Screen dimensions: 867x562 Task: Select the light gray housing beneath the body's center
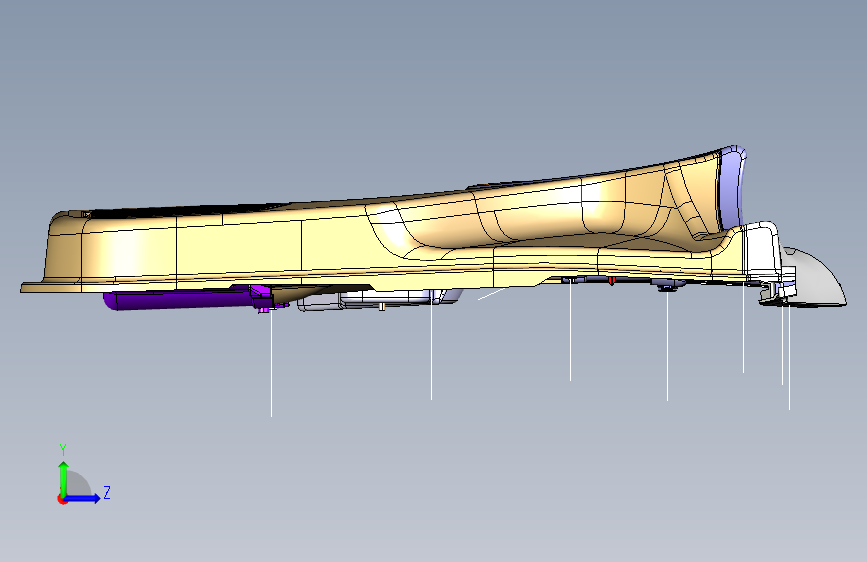point(382,299)
